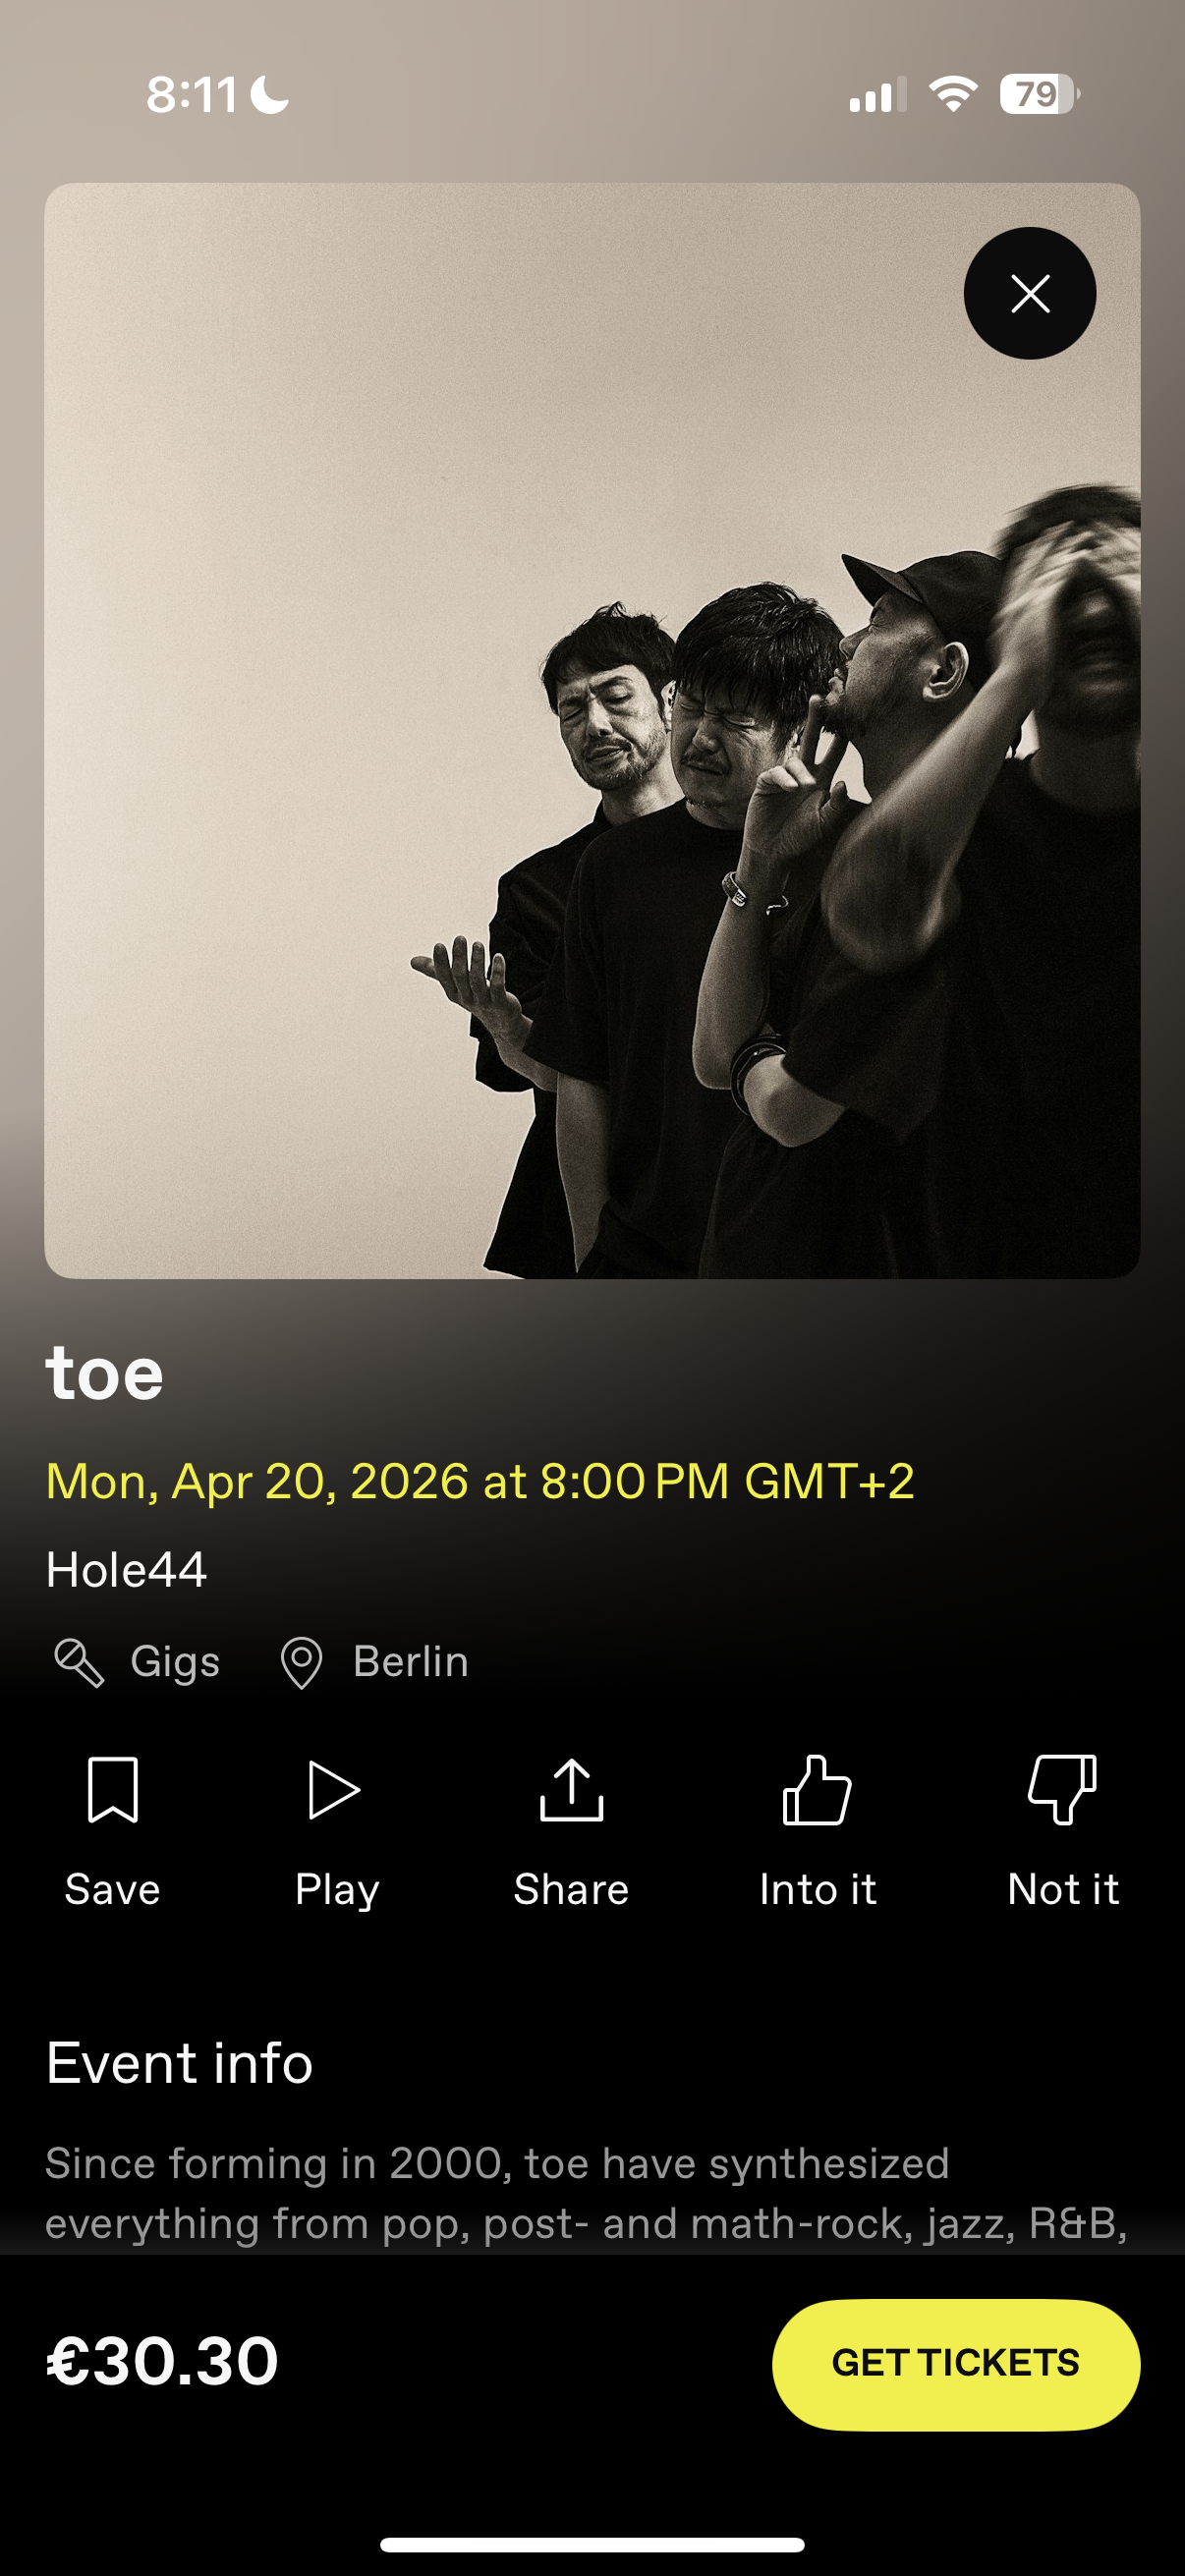Screen dimensions: 1185x2576
Task: Click the GET TICKETS button
Action: click(955, 2364)
